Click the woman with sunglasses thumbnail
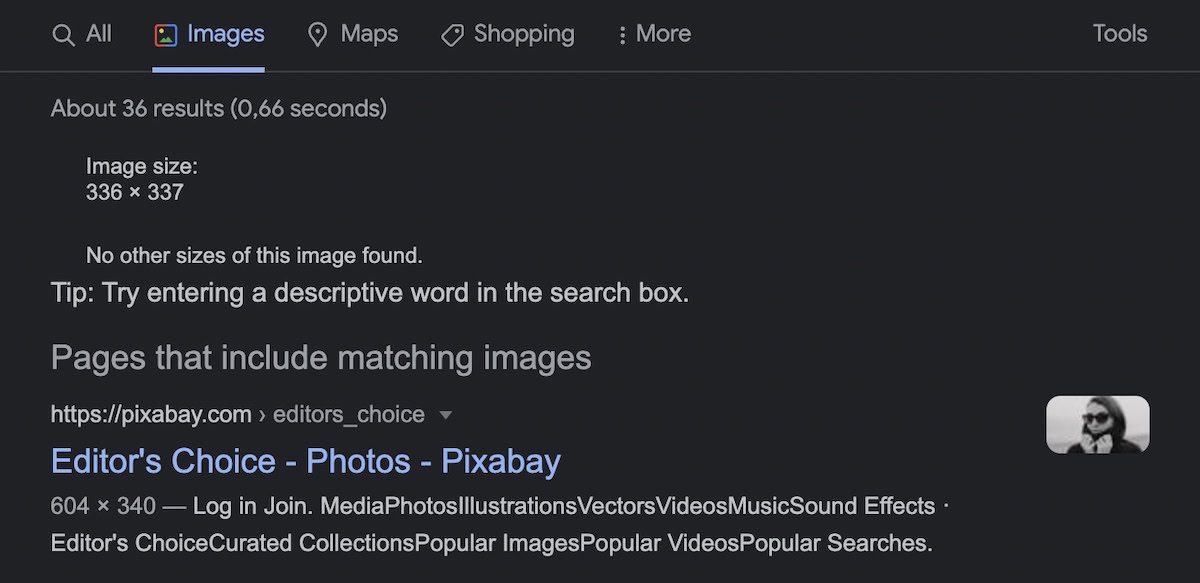 [1097, 424]
